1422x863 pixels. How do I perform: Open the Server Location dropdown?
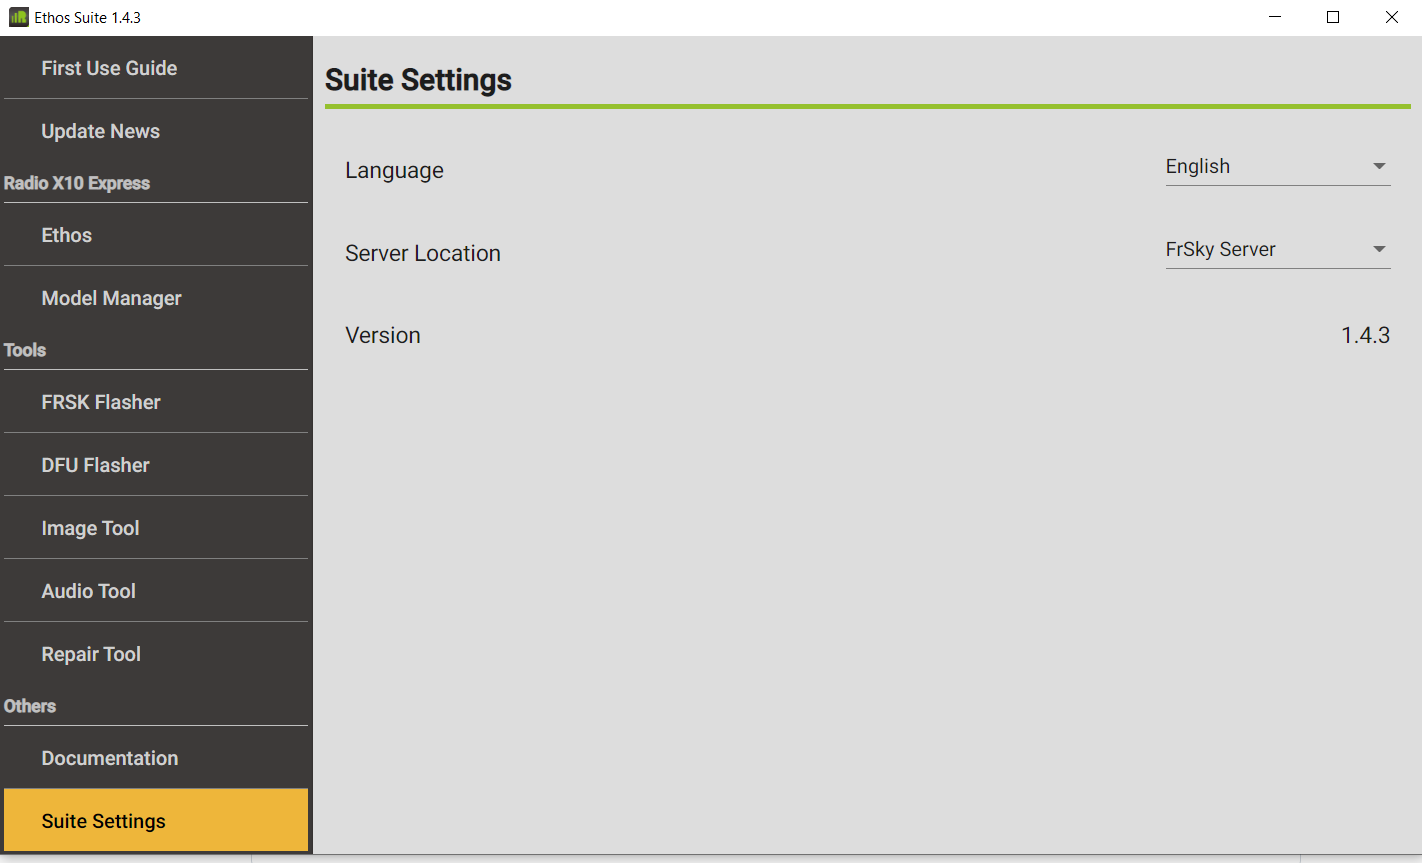(1278, 249)
